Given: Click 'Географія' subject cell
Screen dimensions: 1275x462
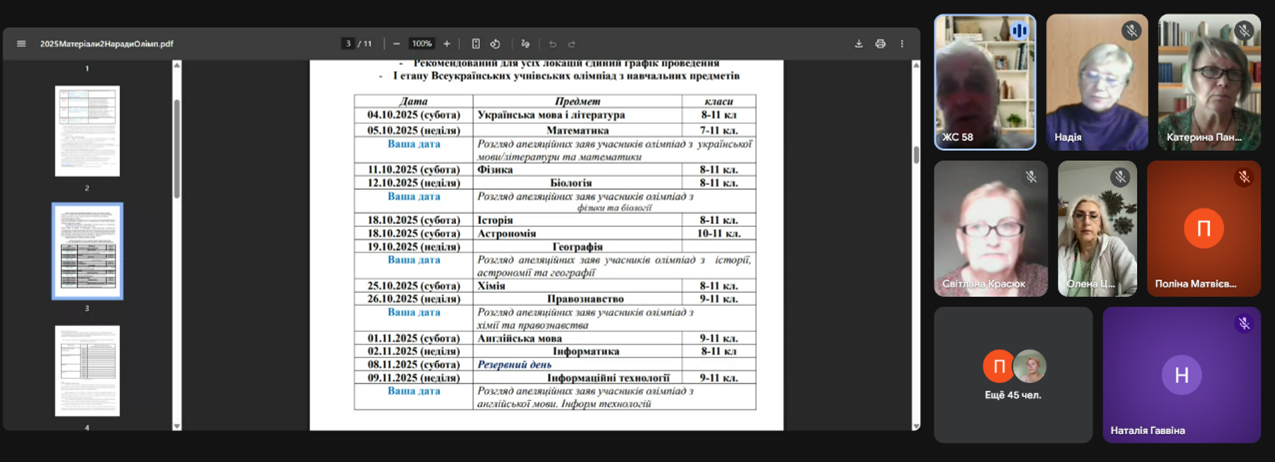Looking at the screenshot, I should [x=577, y=246].
